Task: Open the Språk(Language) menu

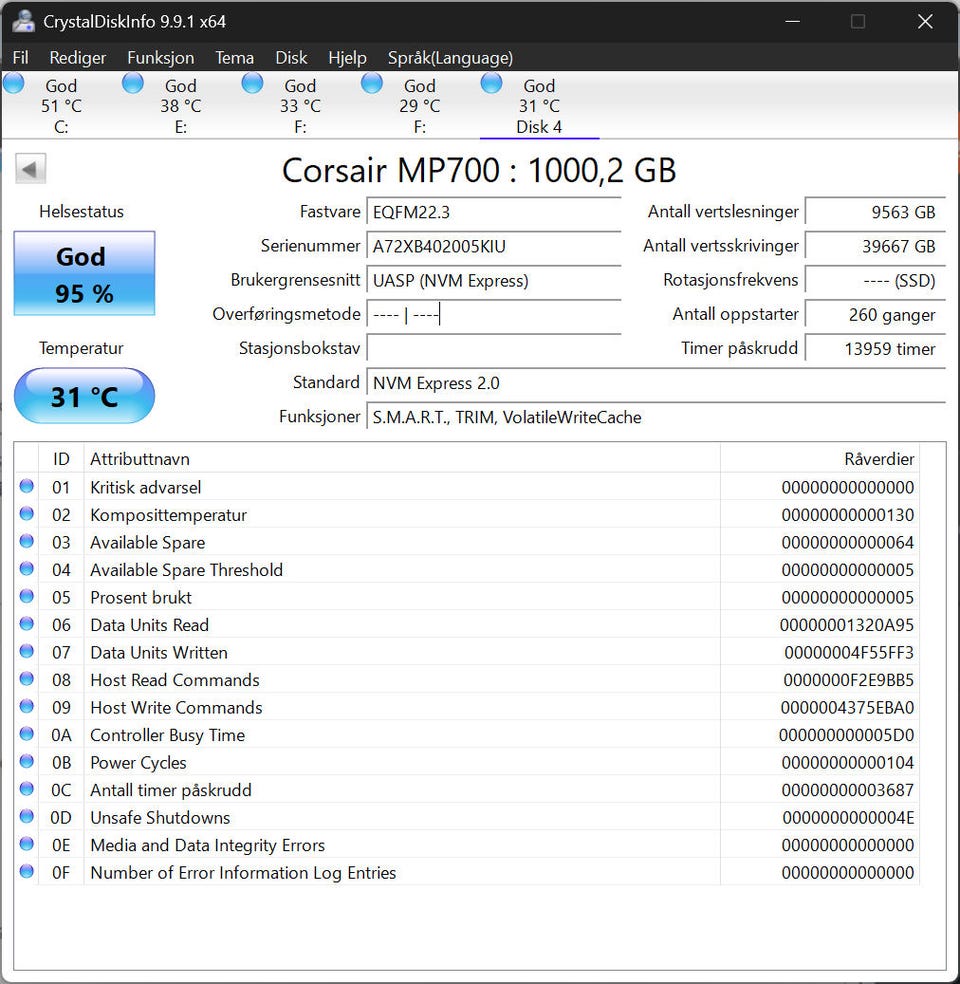Action: click(x=450, y=58)
